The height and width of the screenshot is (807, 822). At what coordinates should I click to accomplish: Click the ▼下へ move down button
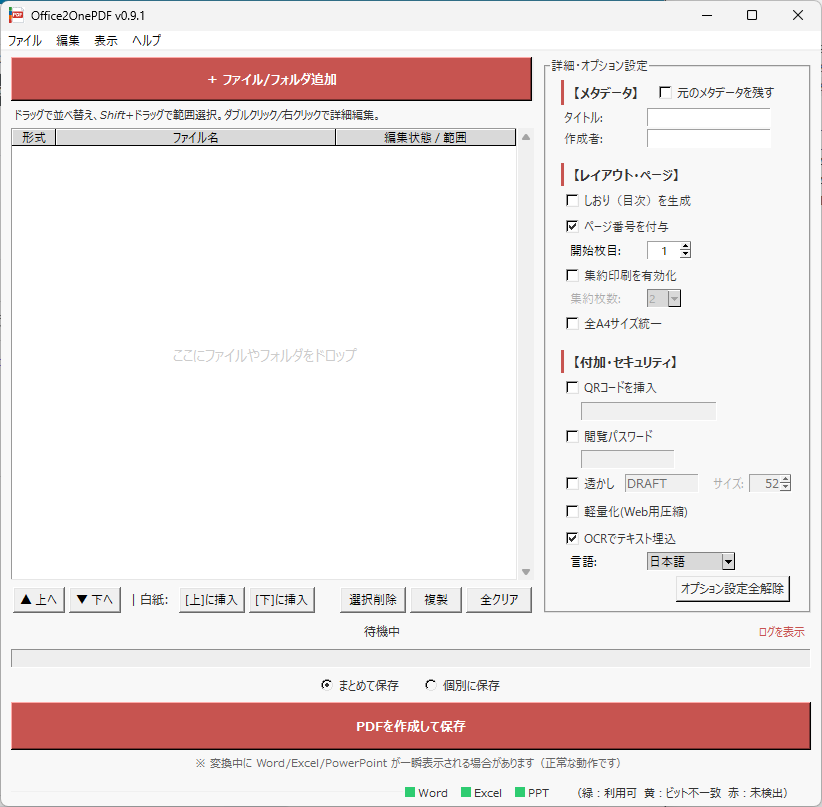pos(95,600)
